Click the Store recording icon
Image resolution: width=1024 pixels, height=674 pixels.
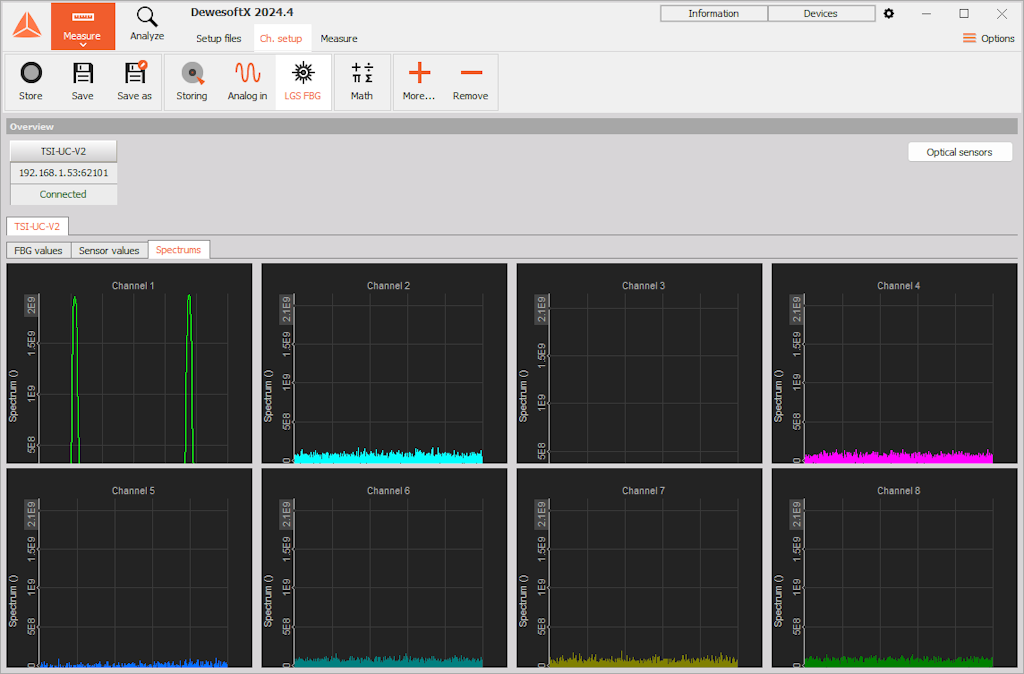point(31,82)
